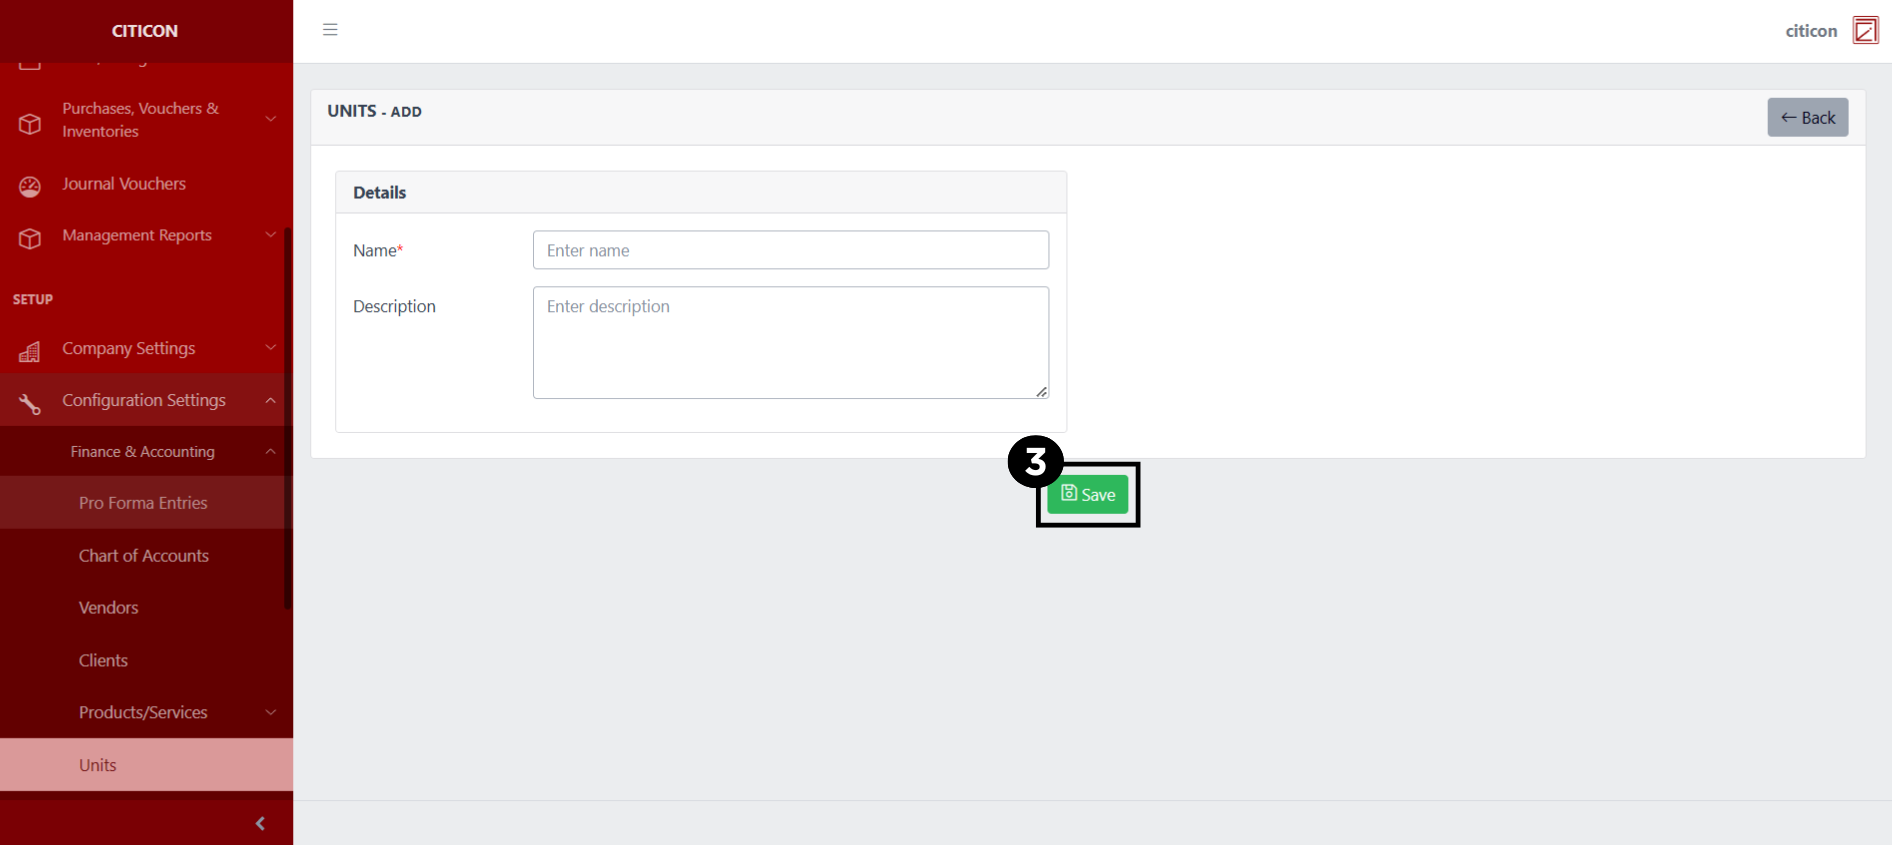This screenshot has height=845, width=1892.
Task: Click the hamburger menu icon
Action: [x=330, y=30]
